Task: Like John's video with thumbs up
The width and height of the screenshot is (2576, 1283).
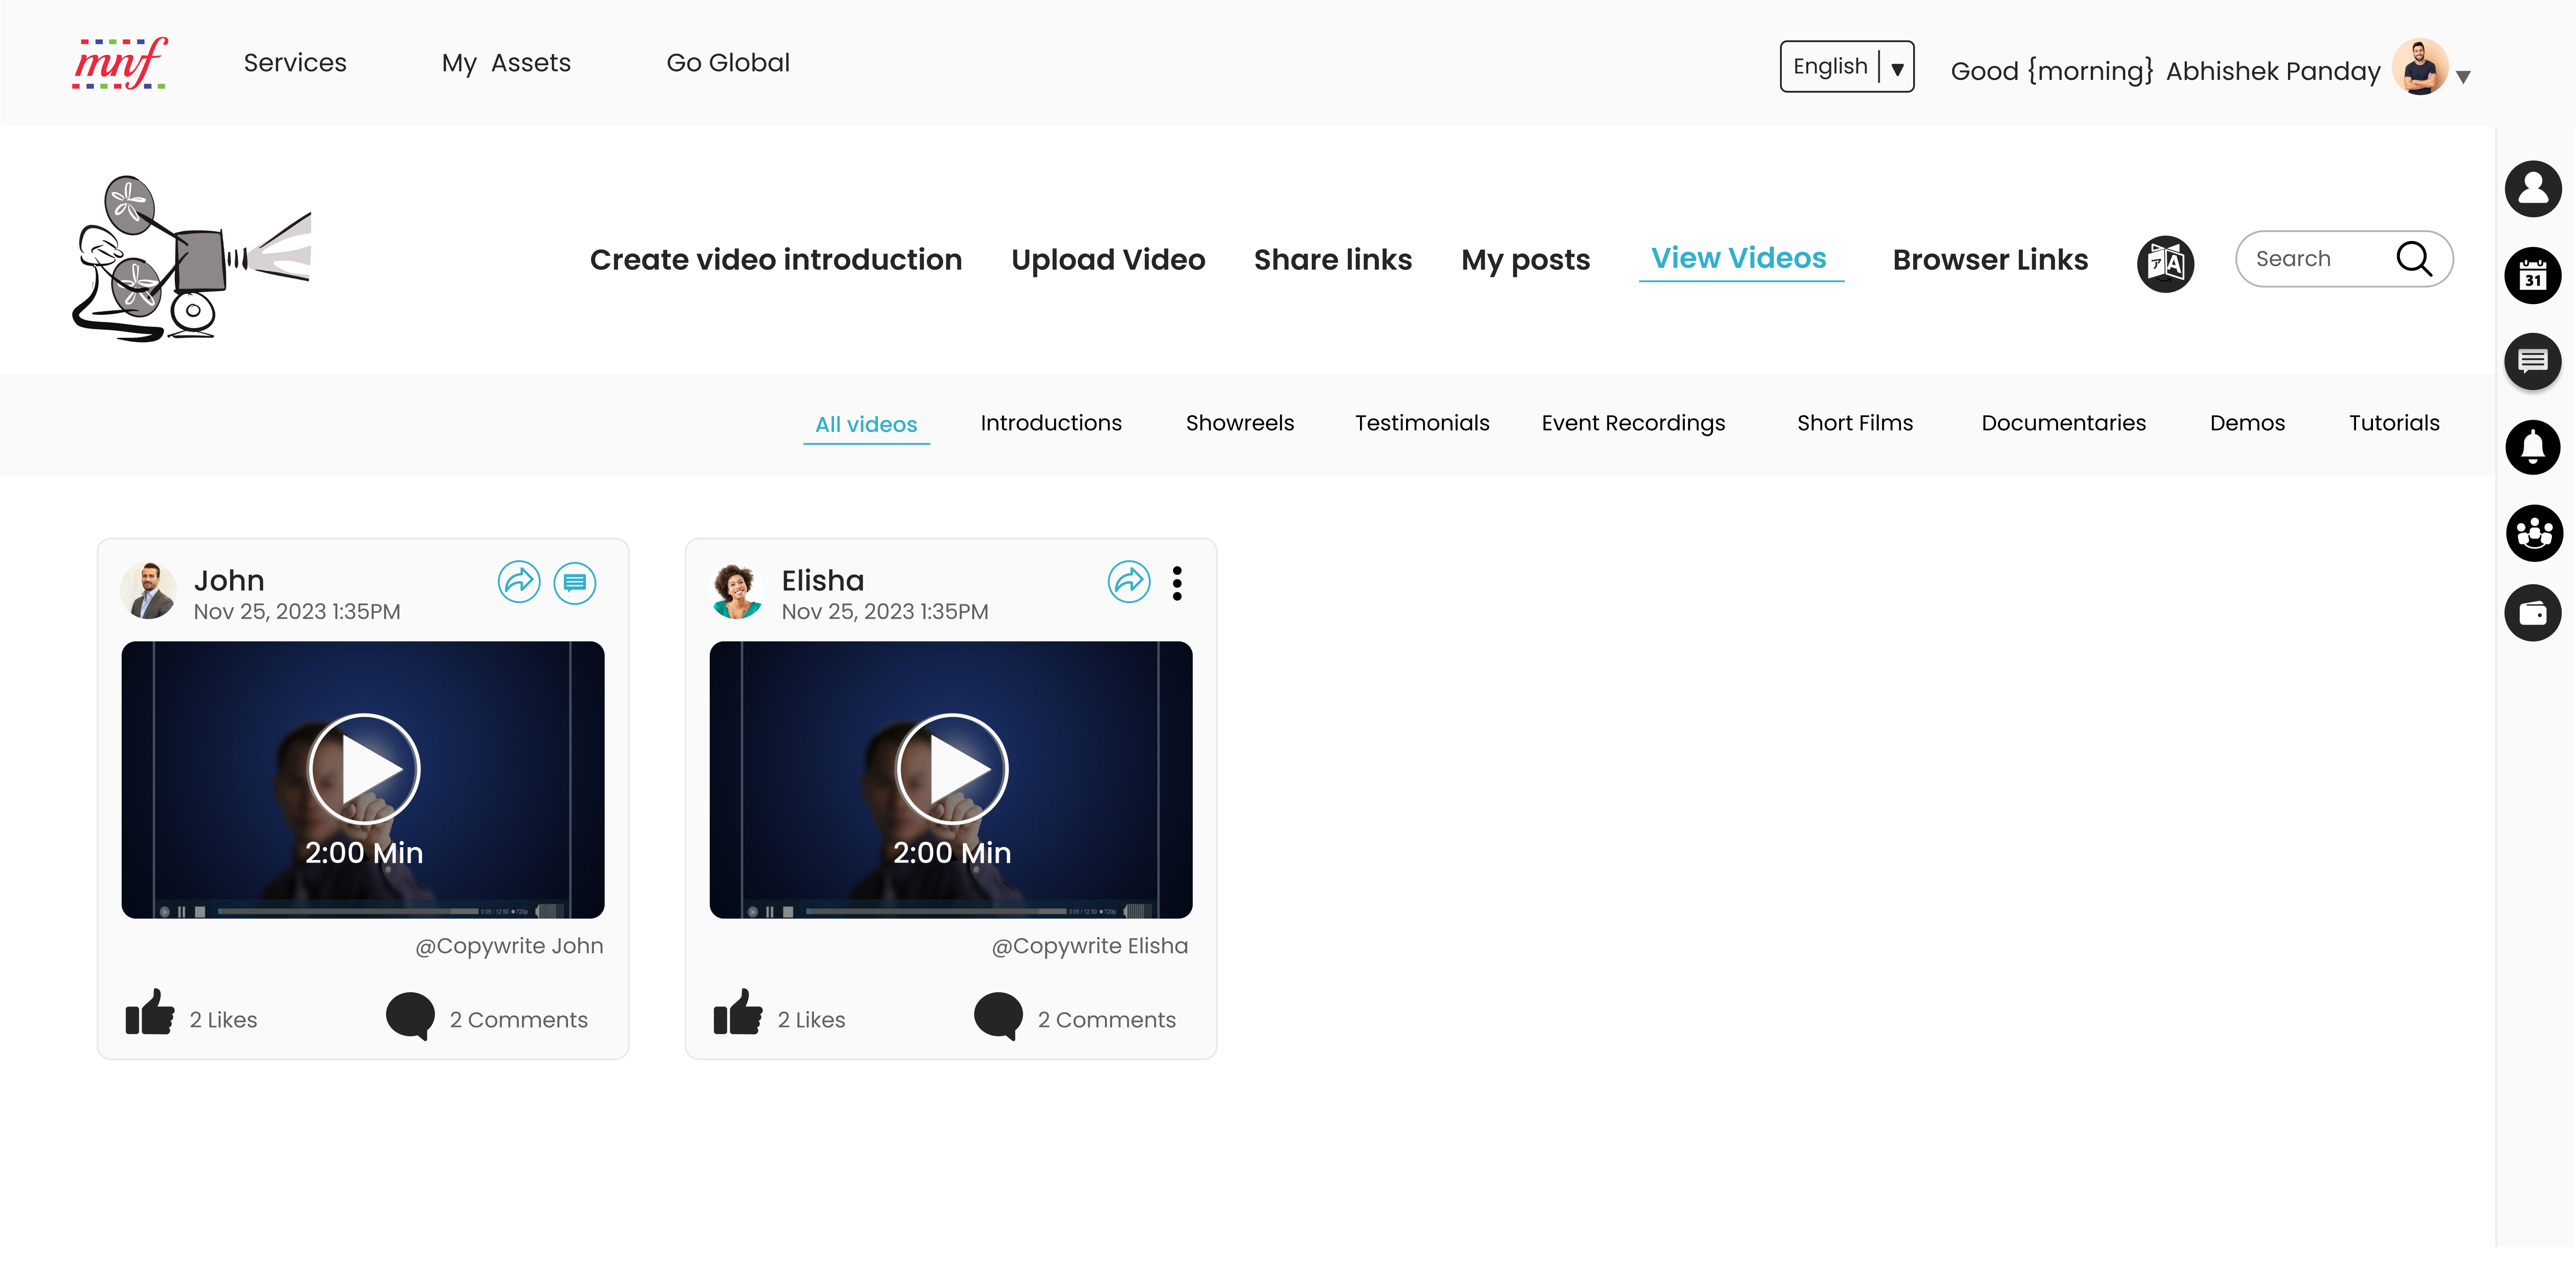Action: pos(150,1013)
